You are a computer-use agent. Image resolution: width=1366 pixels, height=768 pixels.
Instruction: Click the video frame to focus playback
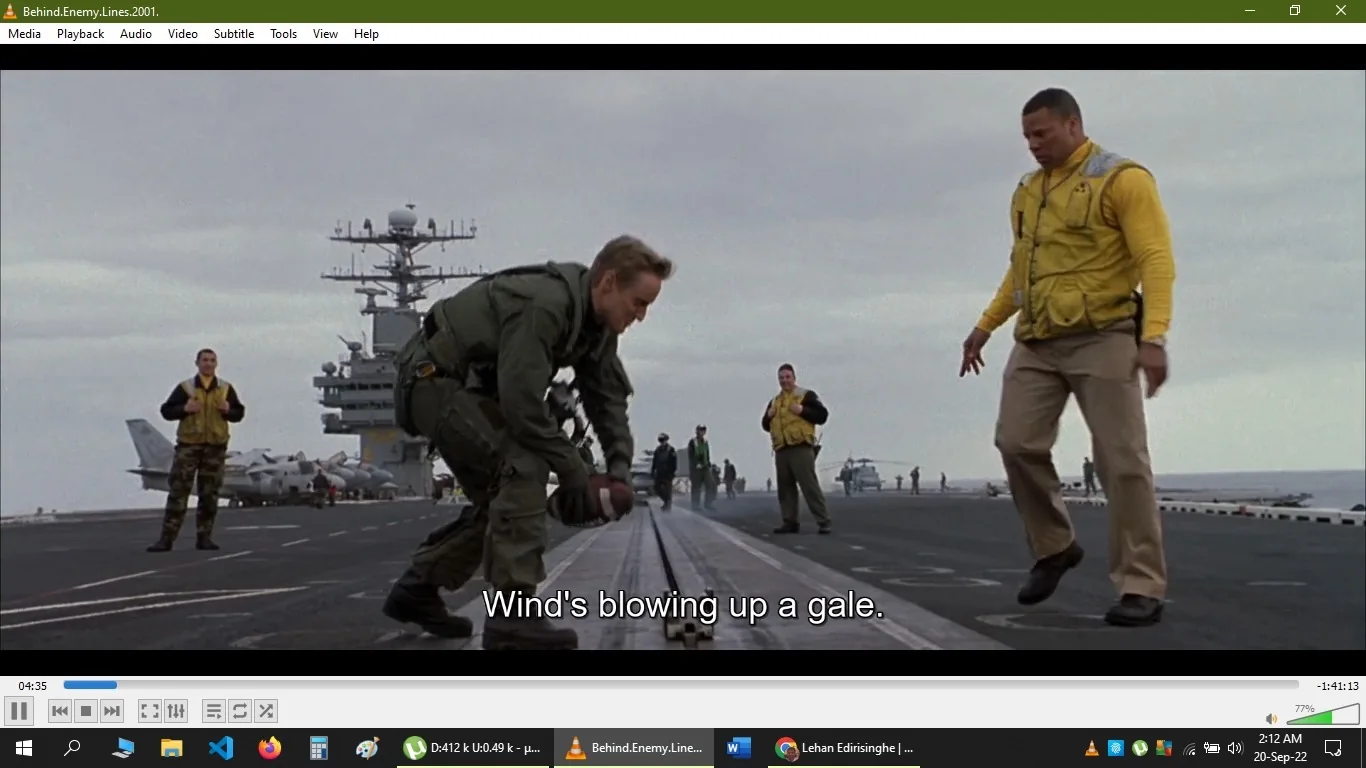[683, 360]
